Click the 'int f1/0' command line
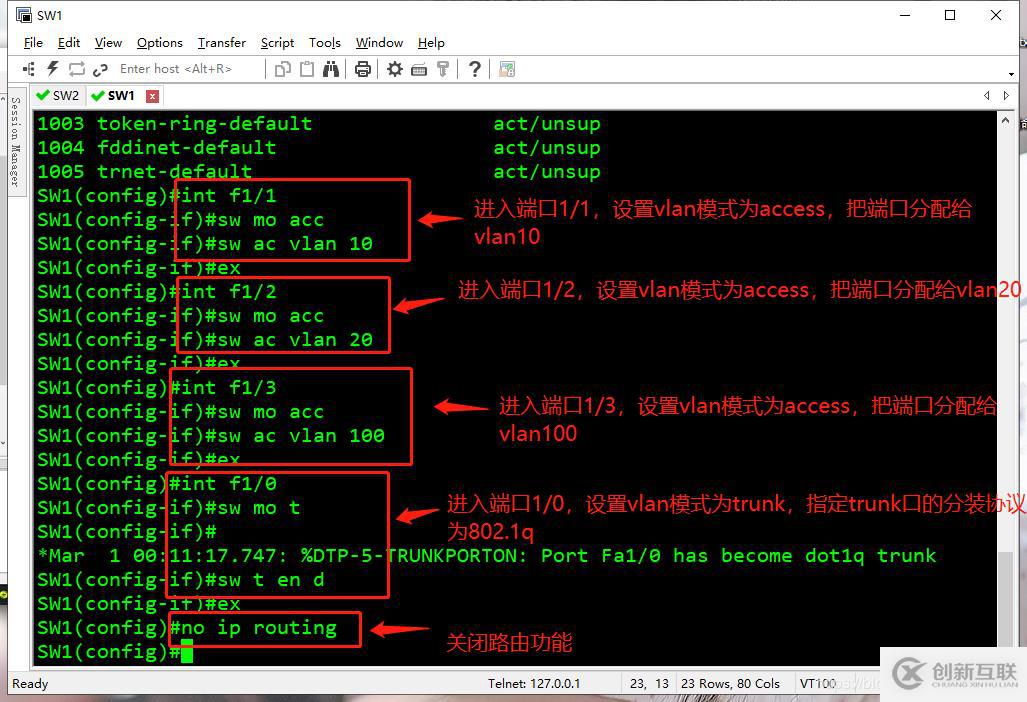 click(x=157, y=483)
